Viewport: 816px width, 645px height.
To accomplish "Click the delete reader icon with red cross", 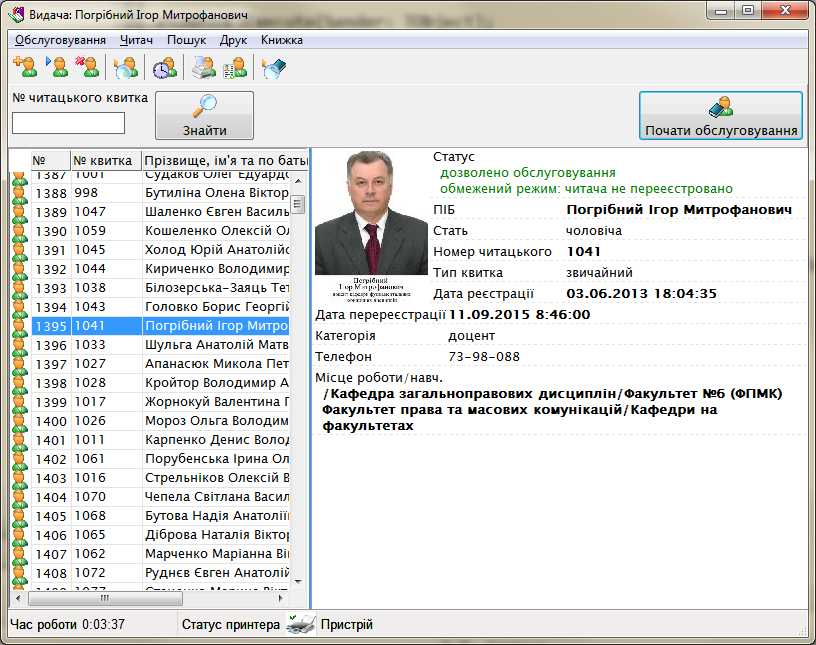I will point(88,67).
